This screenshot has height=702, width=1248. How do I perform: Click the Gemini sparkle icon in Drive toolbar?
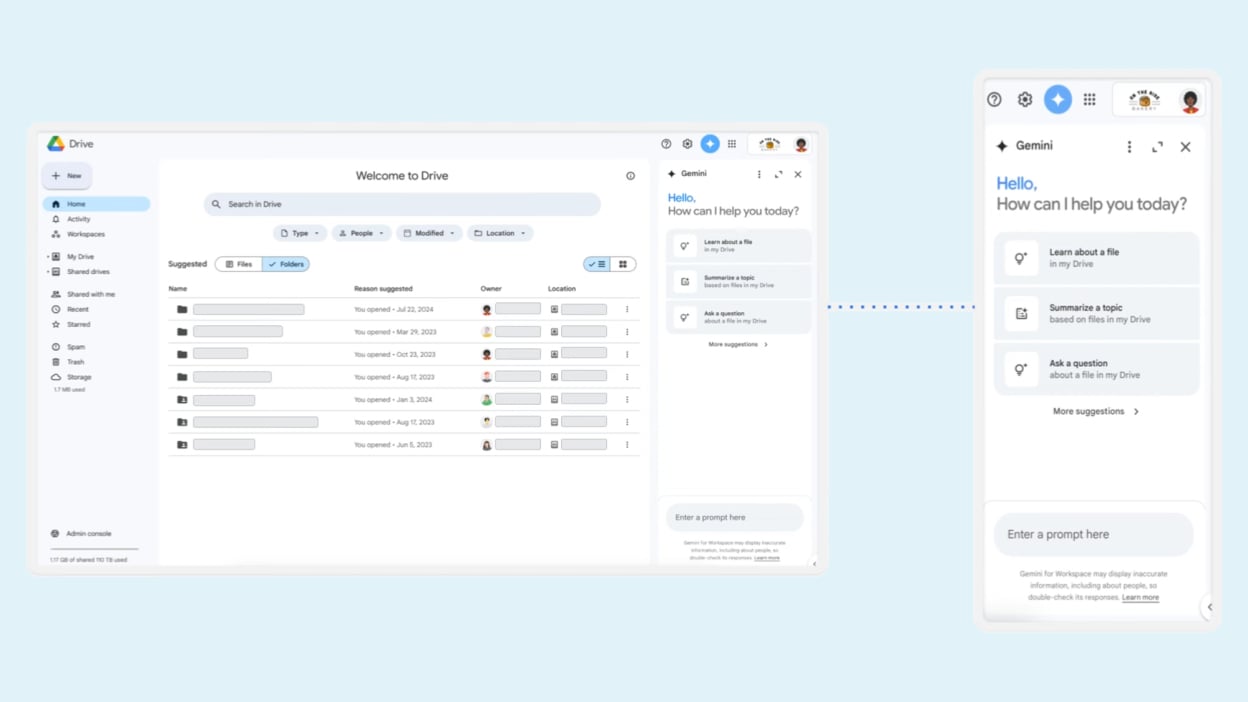pos(709,144)
